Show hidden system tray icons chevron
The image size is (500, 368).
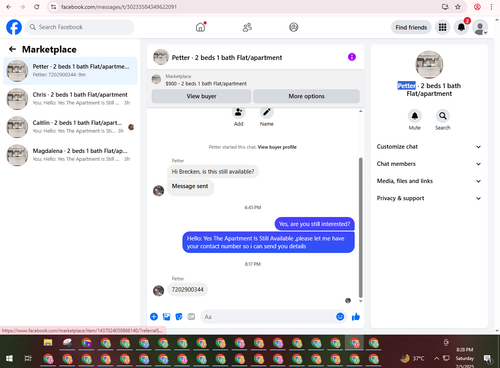(x=436, y=359)
